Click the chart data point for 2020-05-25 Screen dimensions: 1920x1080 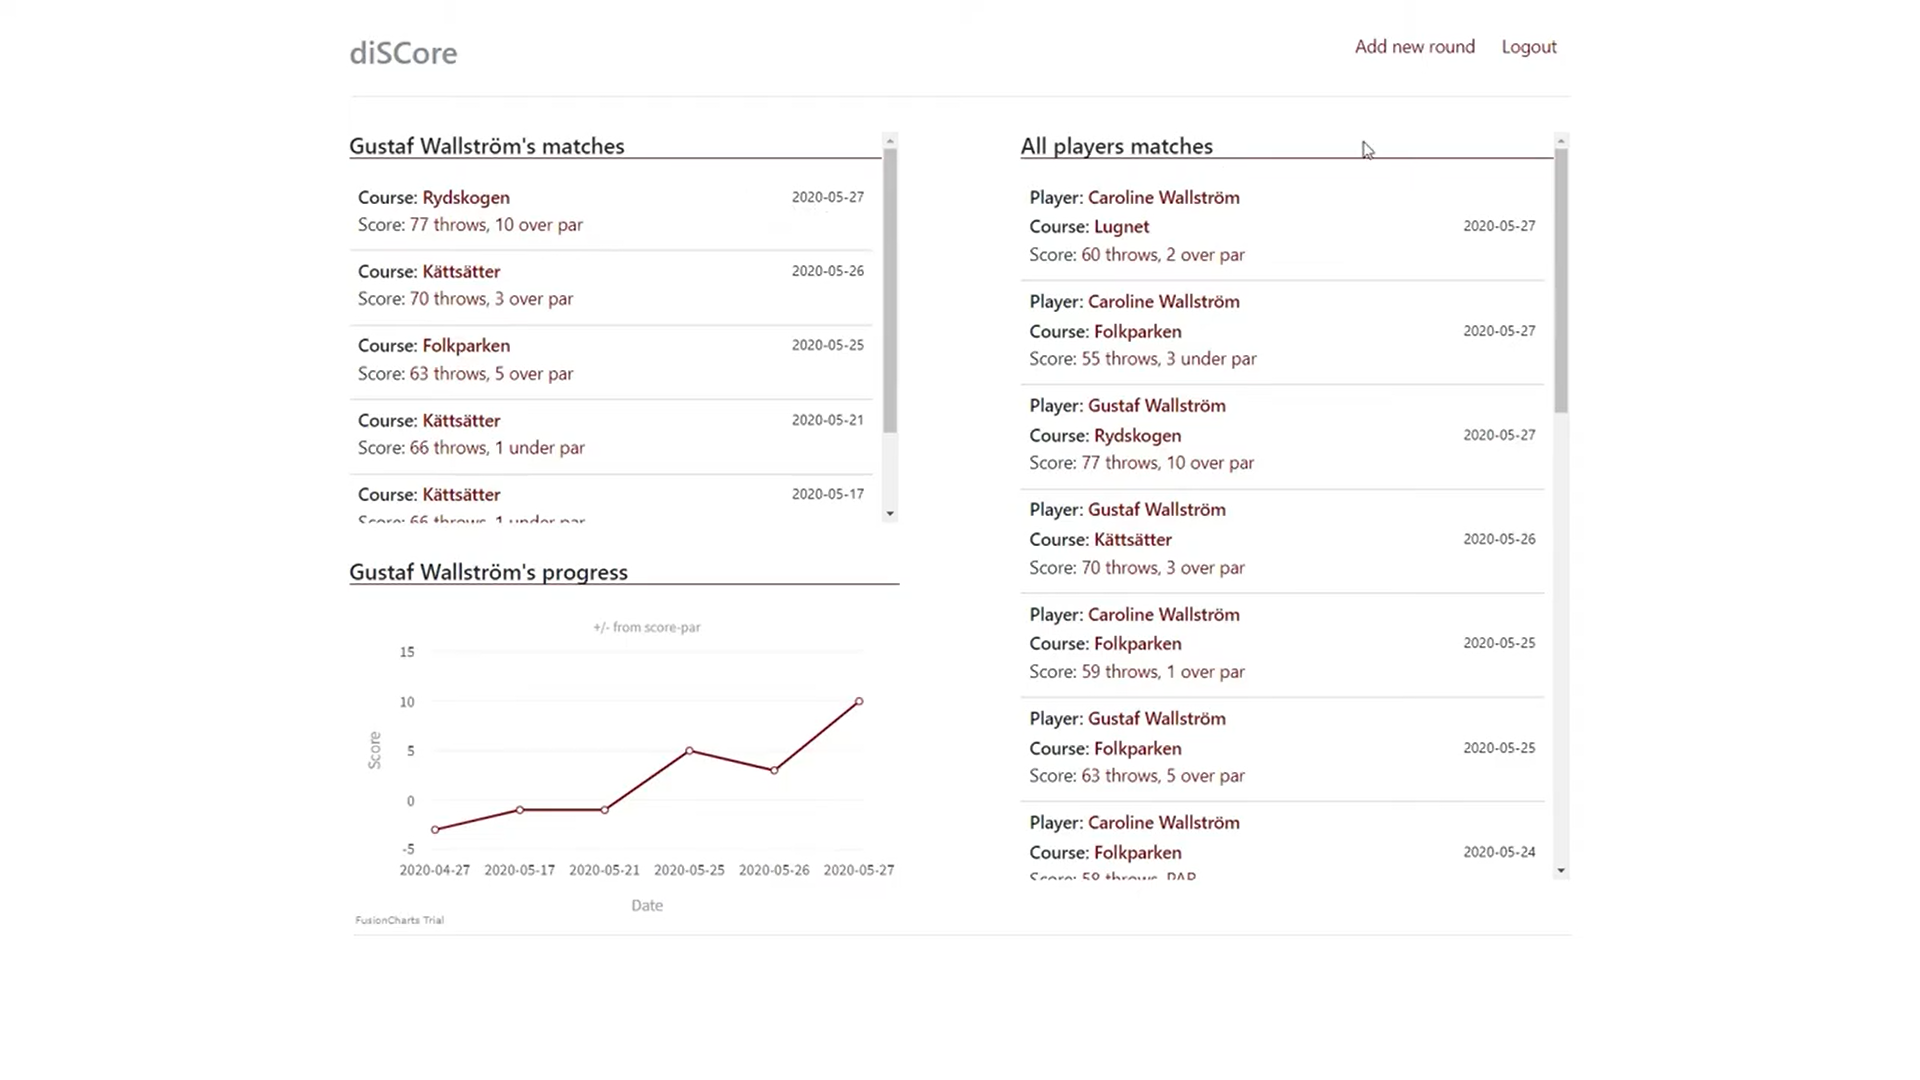click(x=689, y=751)
